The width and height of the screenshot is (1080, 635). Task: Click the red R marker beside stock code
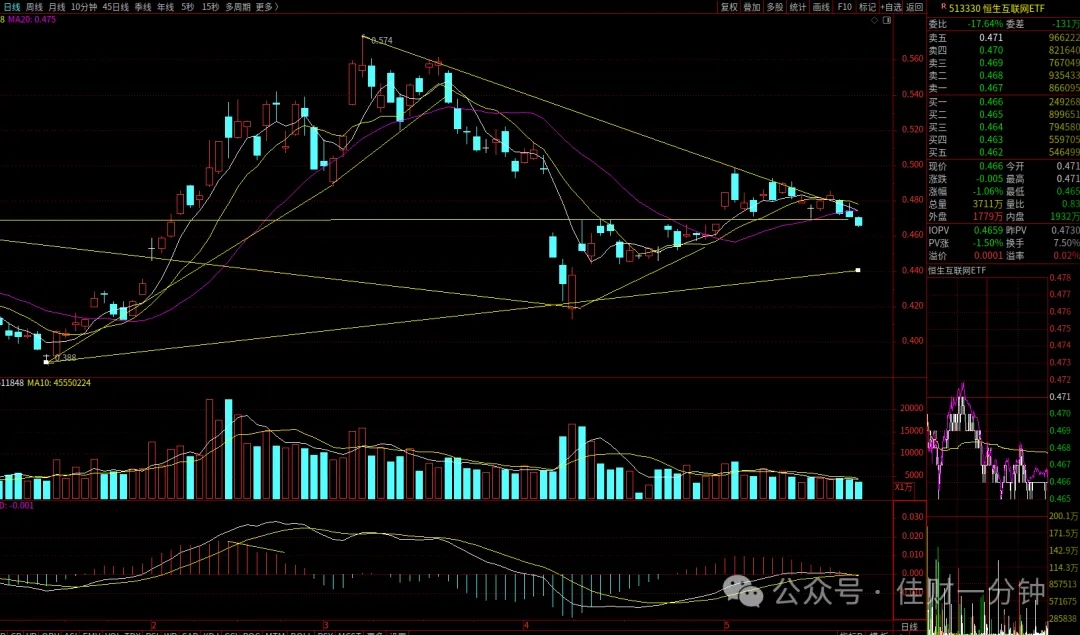(x=943, y=7)
